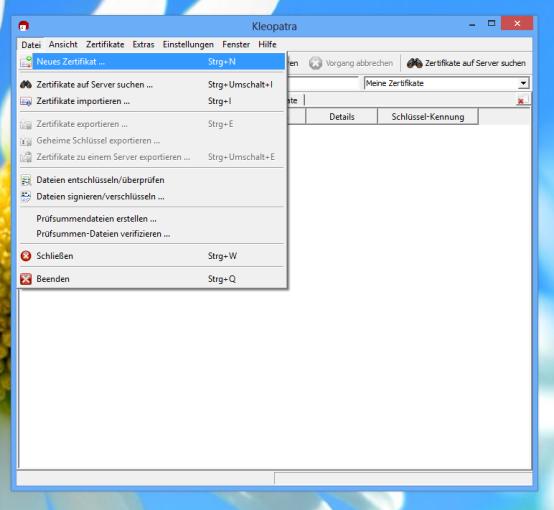The width and height of the screenshot is (554, 510).
Task: Choose Zertifikate importieren menu entry
Action: click(x=152, y=101)
